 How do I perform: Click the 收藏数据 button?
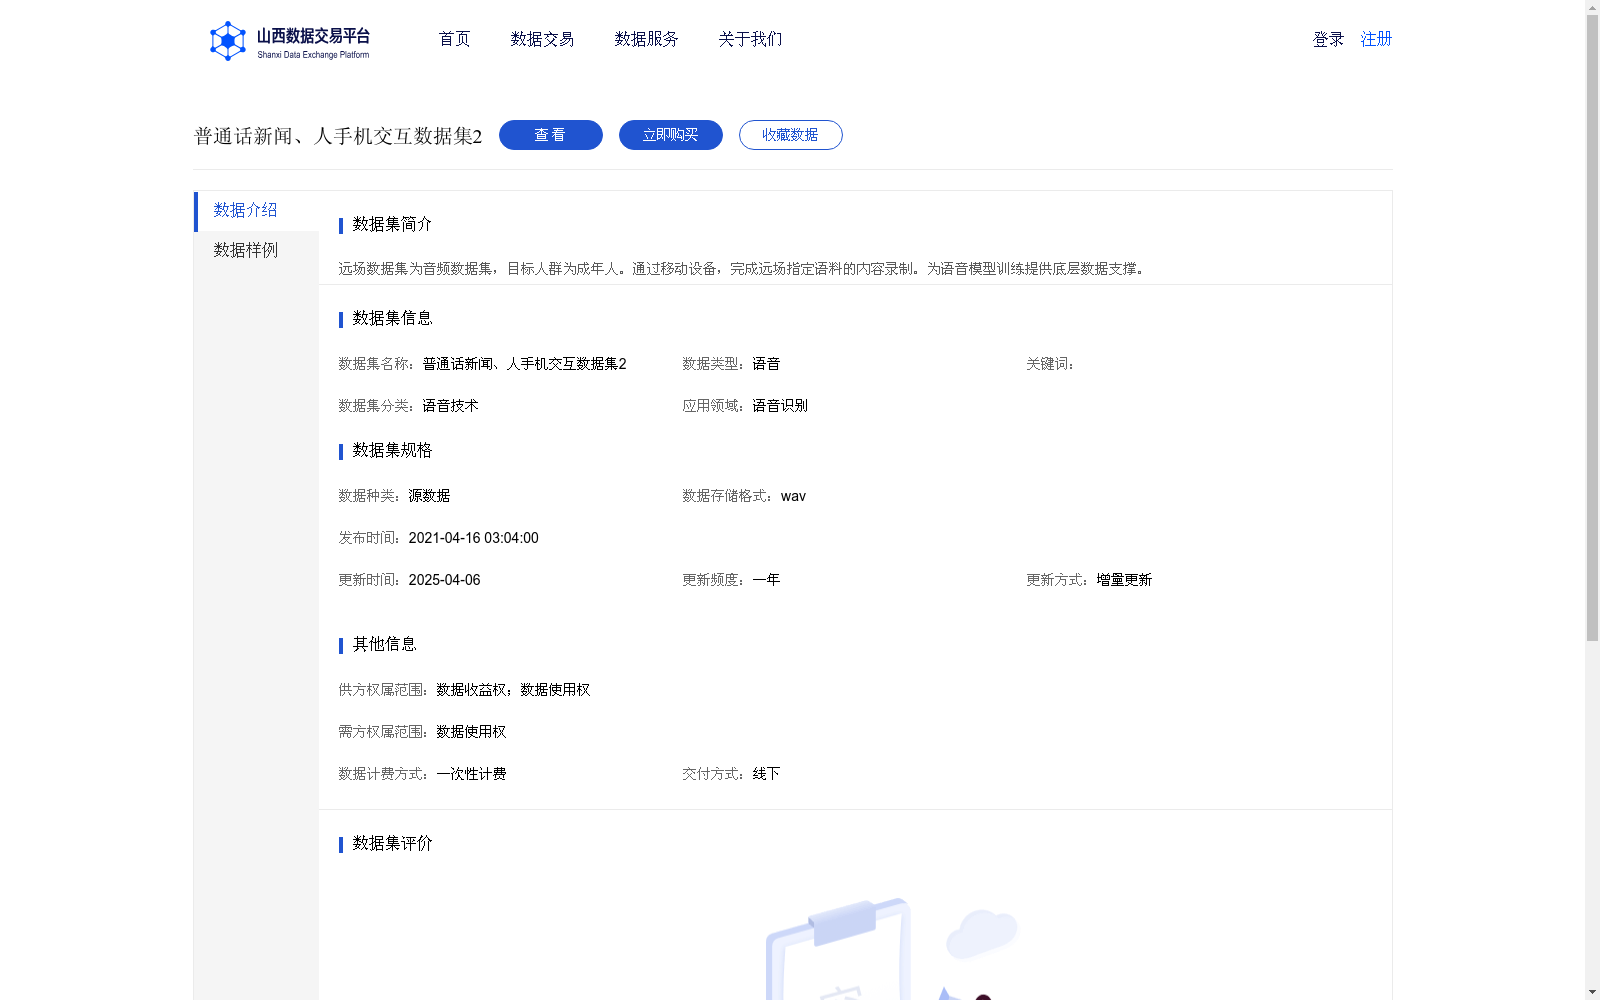tap(791, 135)
